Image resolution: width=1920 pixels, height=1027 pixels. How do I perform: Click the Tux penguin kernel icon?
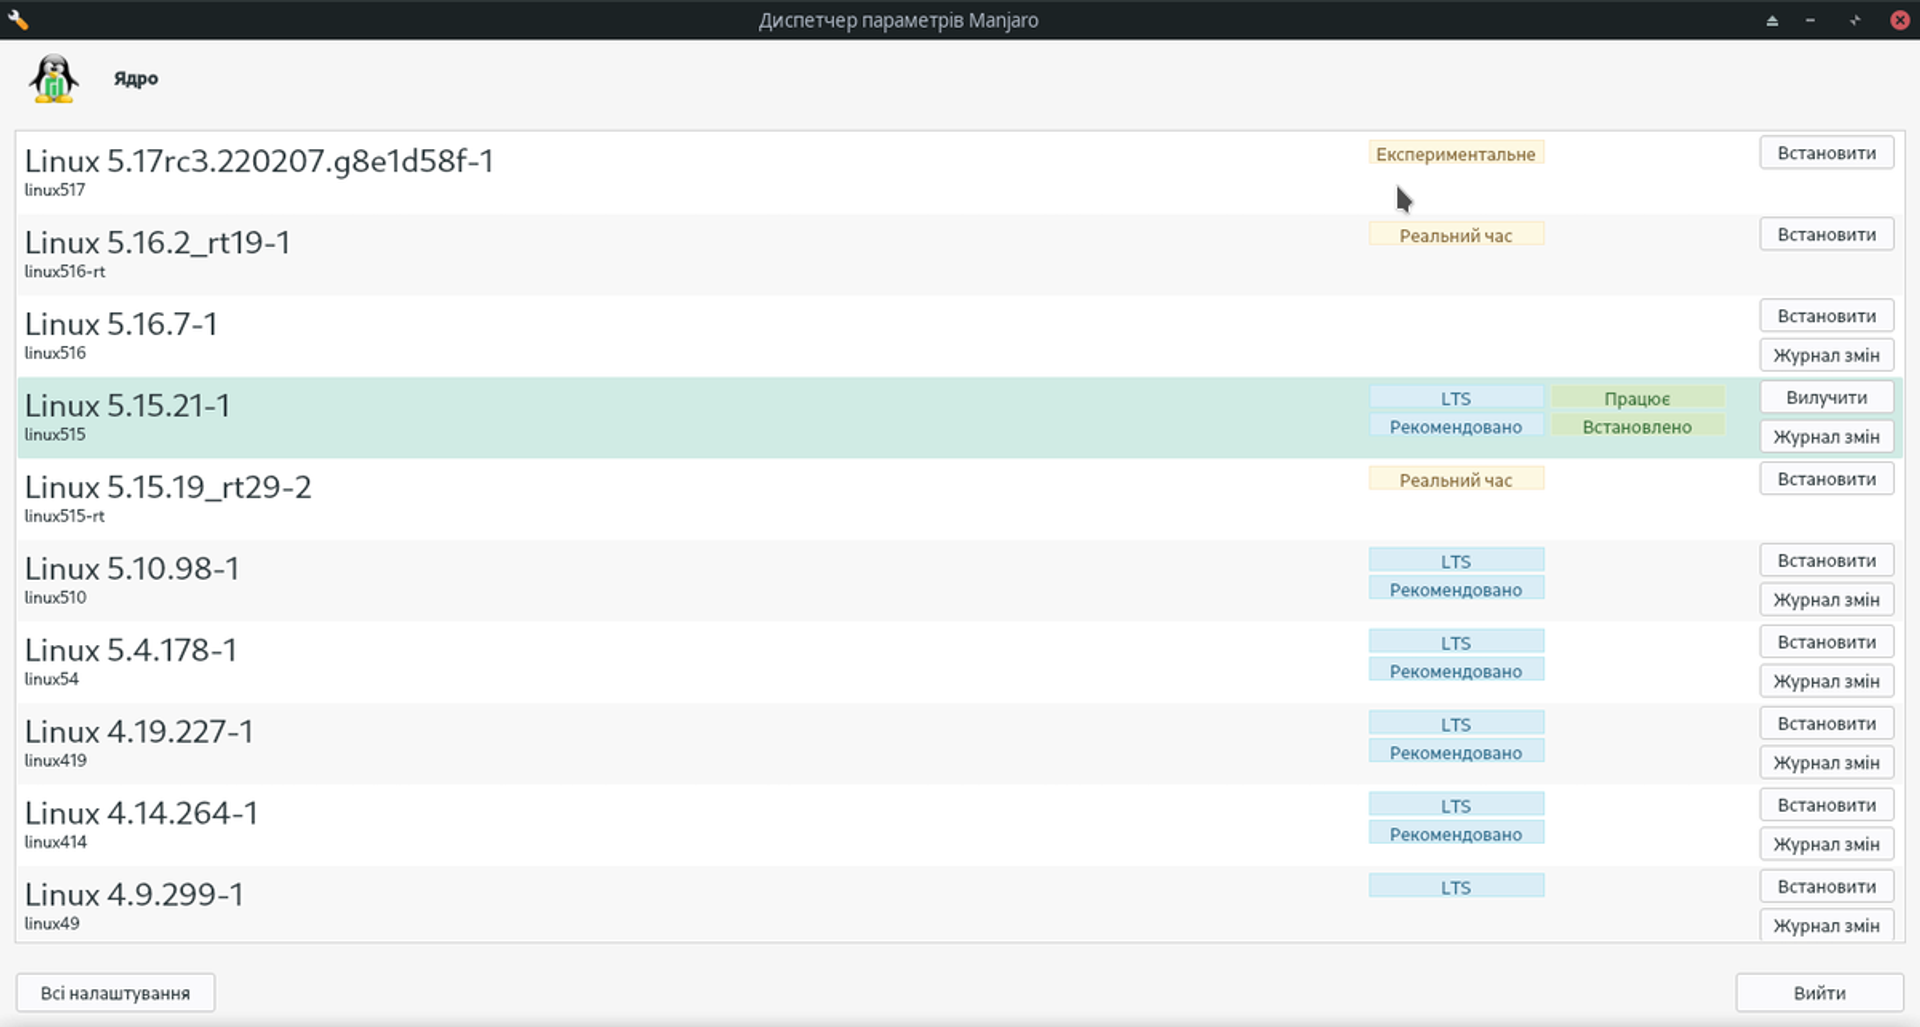click(54, 79)
